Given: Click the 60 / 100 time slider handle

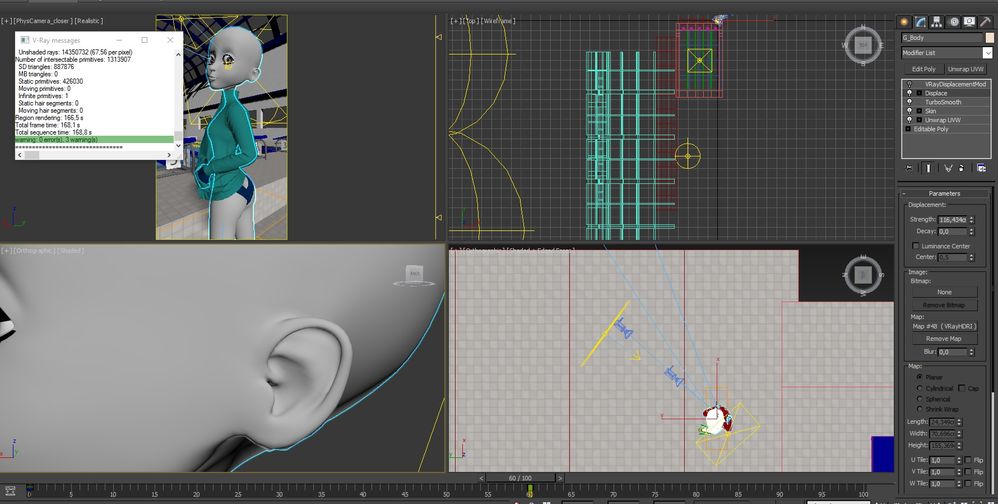Looking at the screenshot, I should pyautogui.click(x=520, y=478).
